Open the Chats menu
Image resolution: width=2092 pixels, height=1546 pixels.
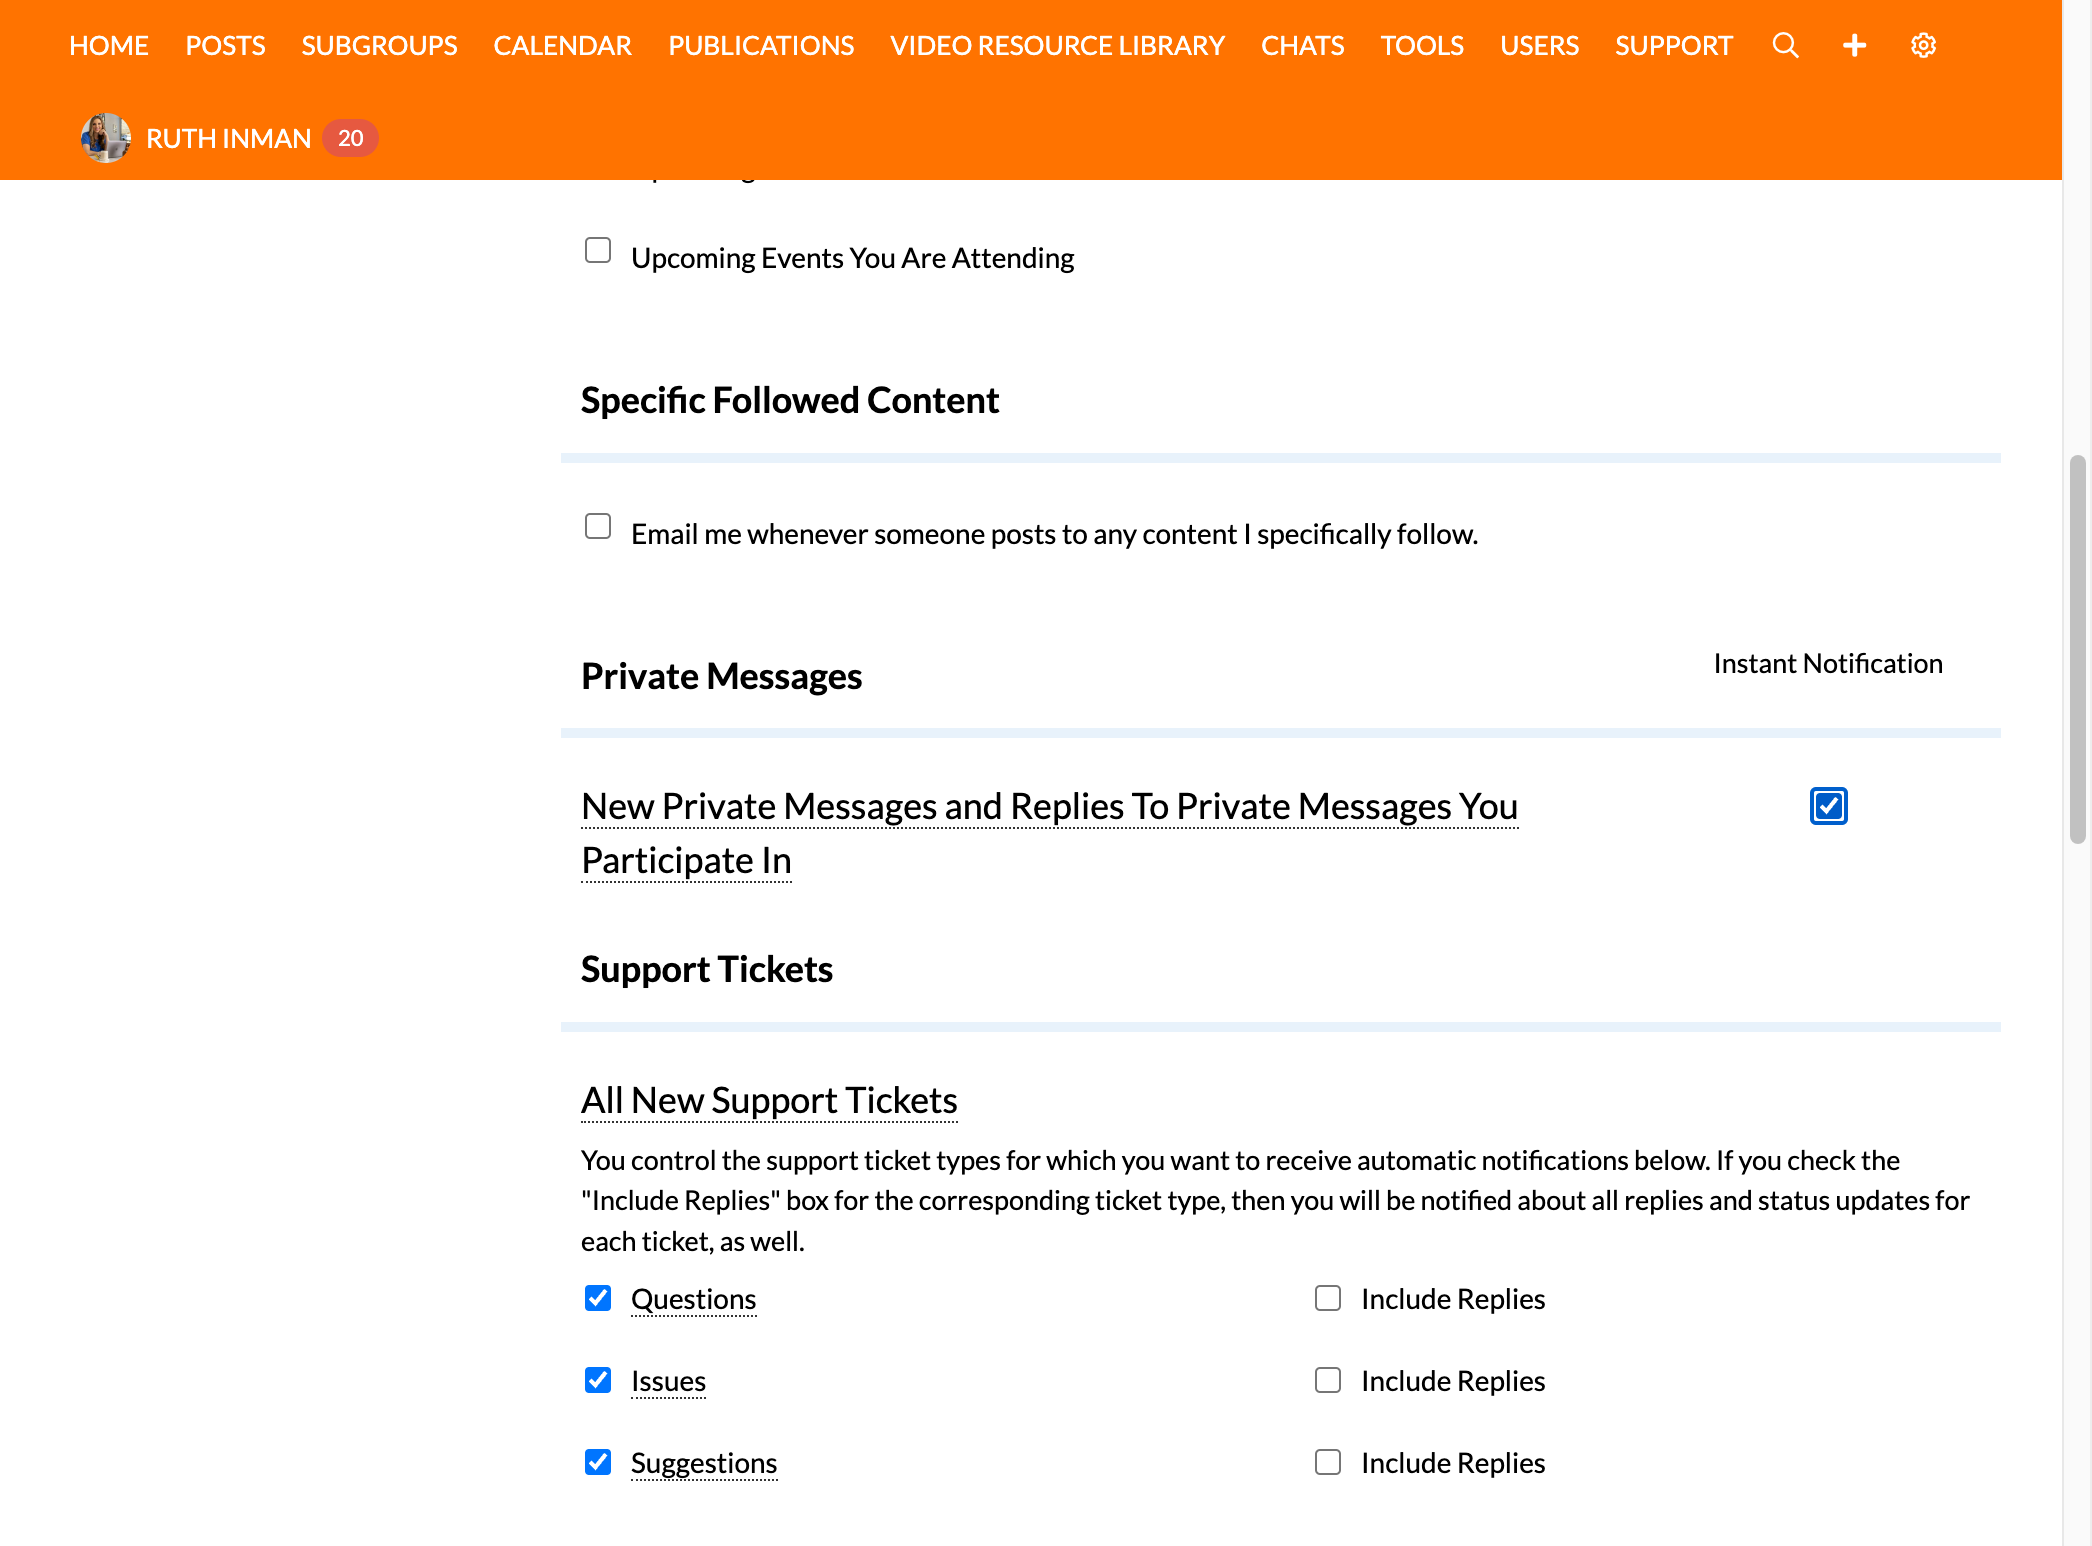1302,45
